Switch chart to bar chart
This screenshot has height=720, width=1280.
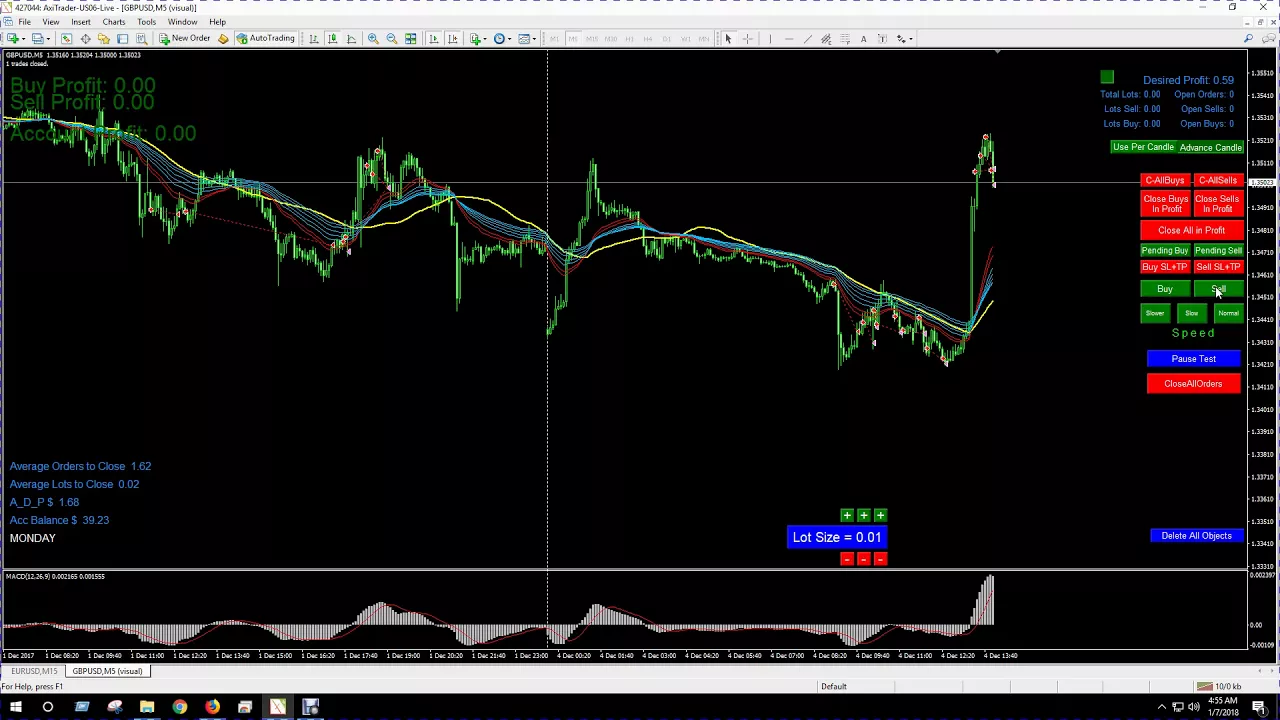click(314, 39)
